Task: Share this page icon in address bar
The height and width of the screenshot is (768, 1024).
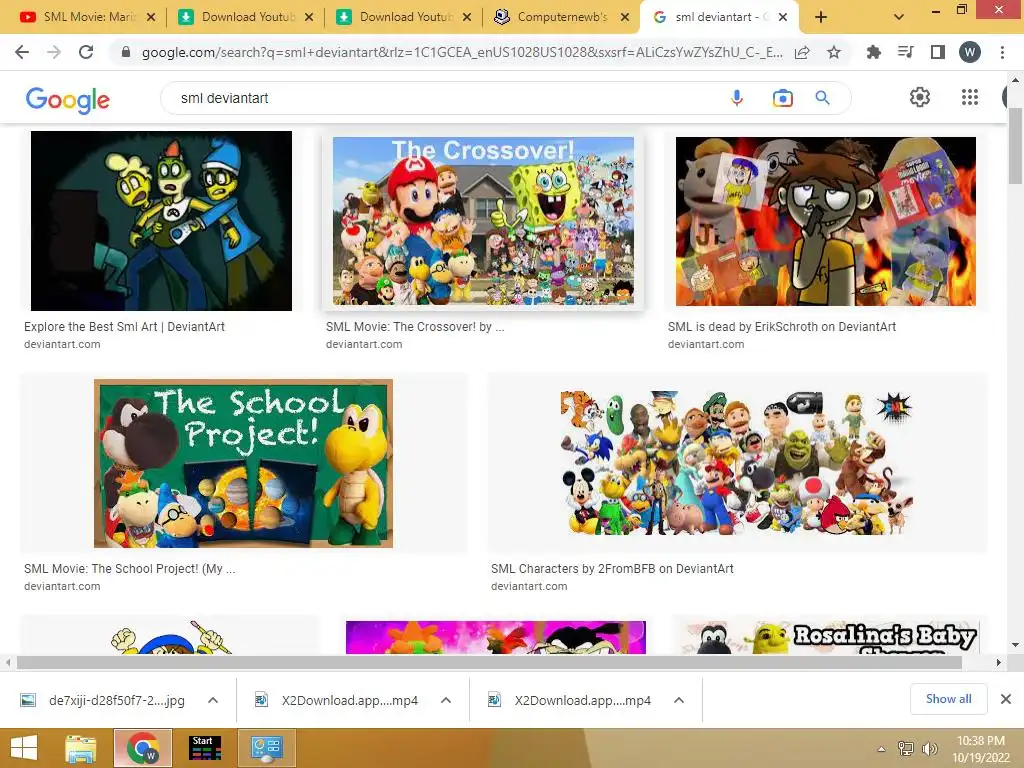Action: coord(802,52)
